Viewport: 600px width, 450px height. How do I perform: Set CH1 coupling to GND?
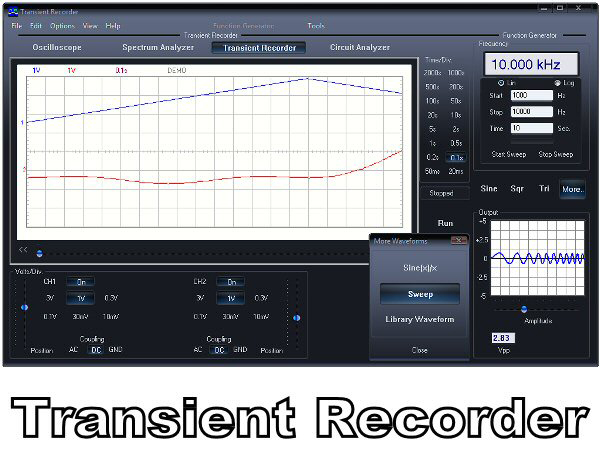coord(115,350)
